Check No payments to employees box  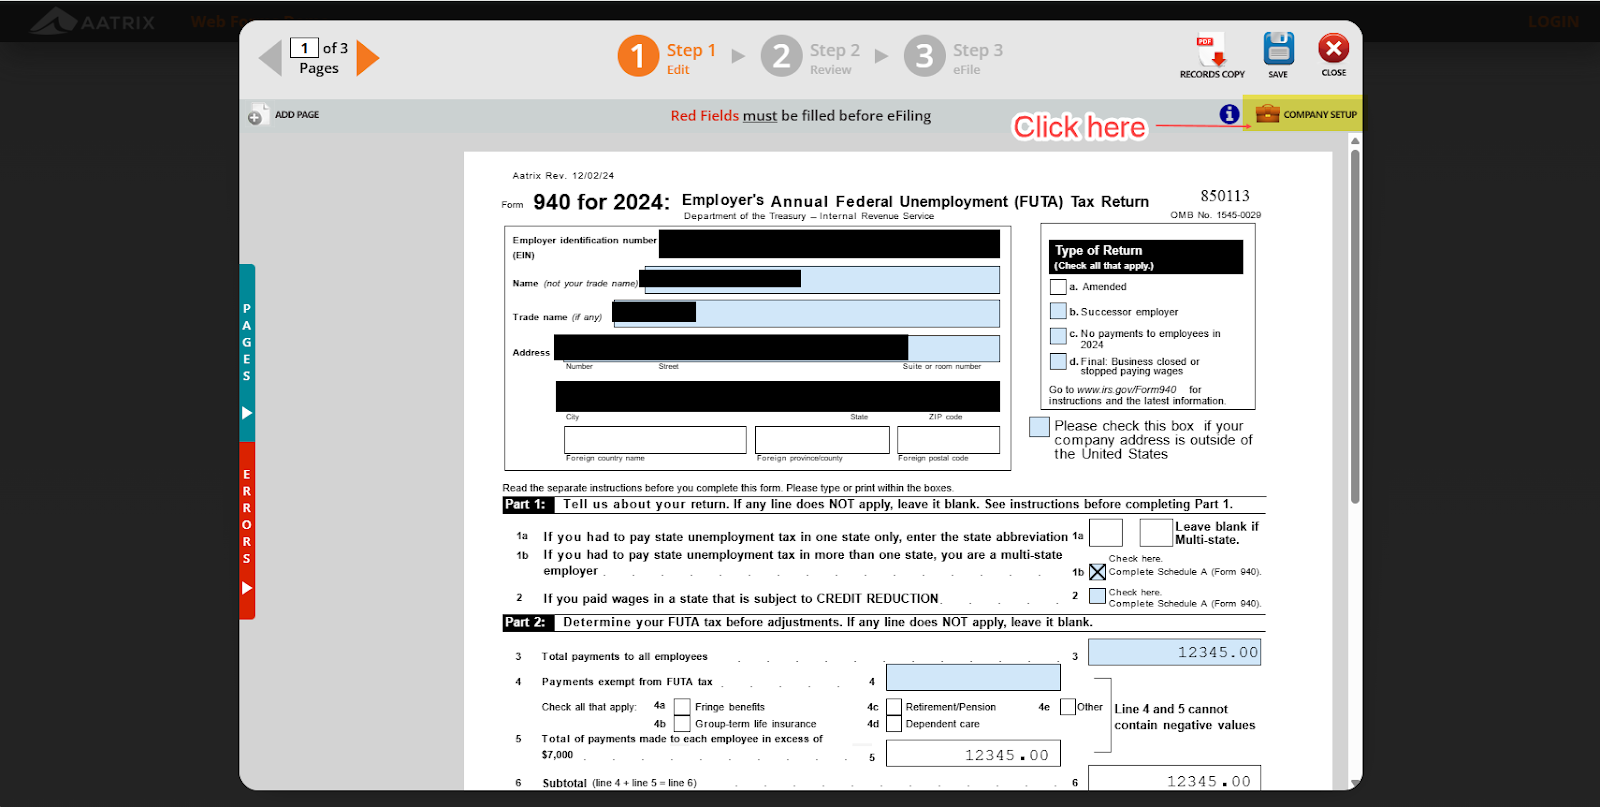pyautogui.click(x=1058, y=336)
